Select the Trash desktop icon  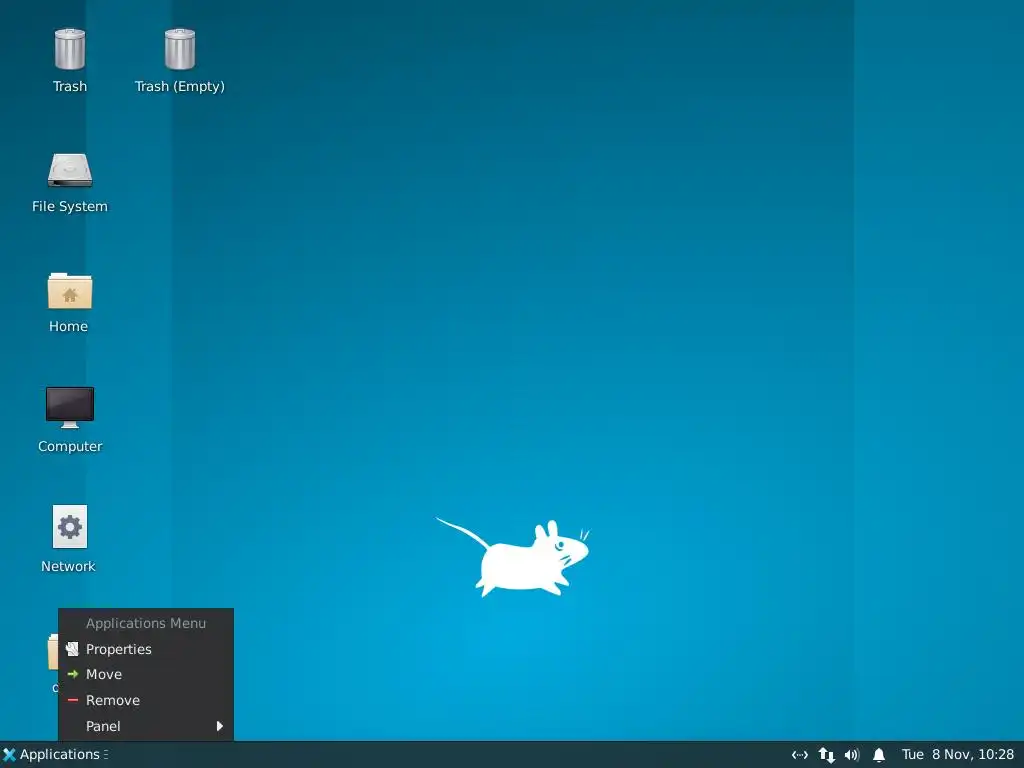pyautogui.click(x=70, y=50)
